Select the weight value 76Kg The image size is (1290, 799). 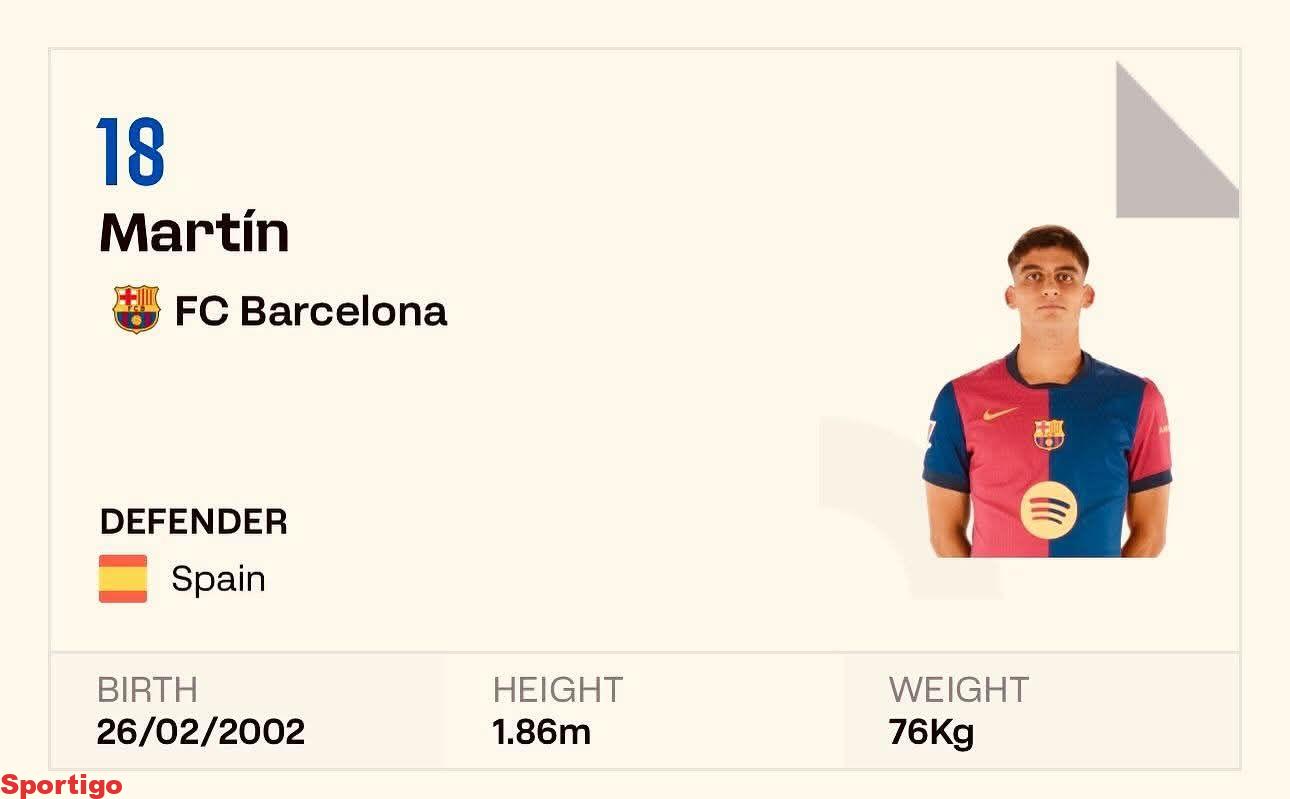(931, 732)
